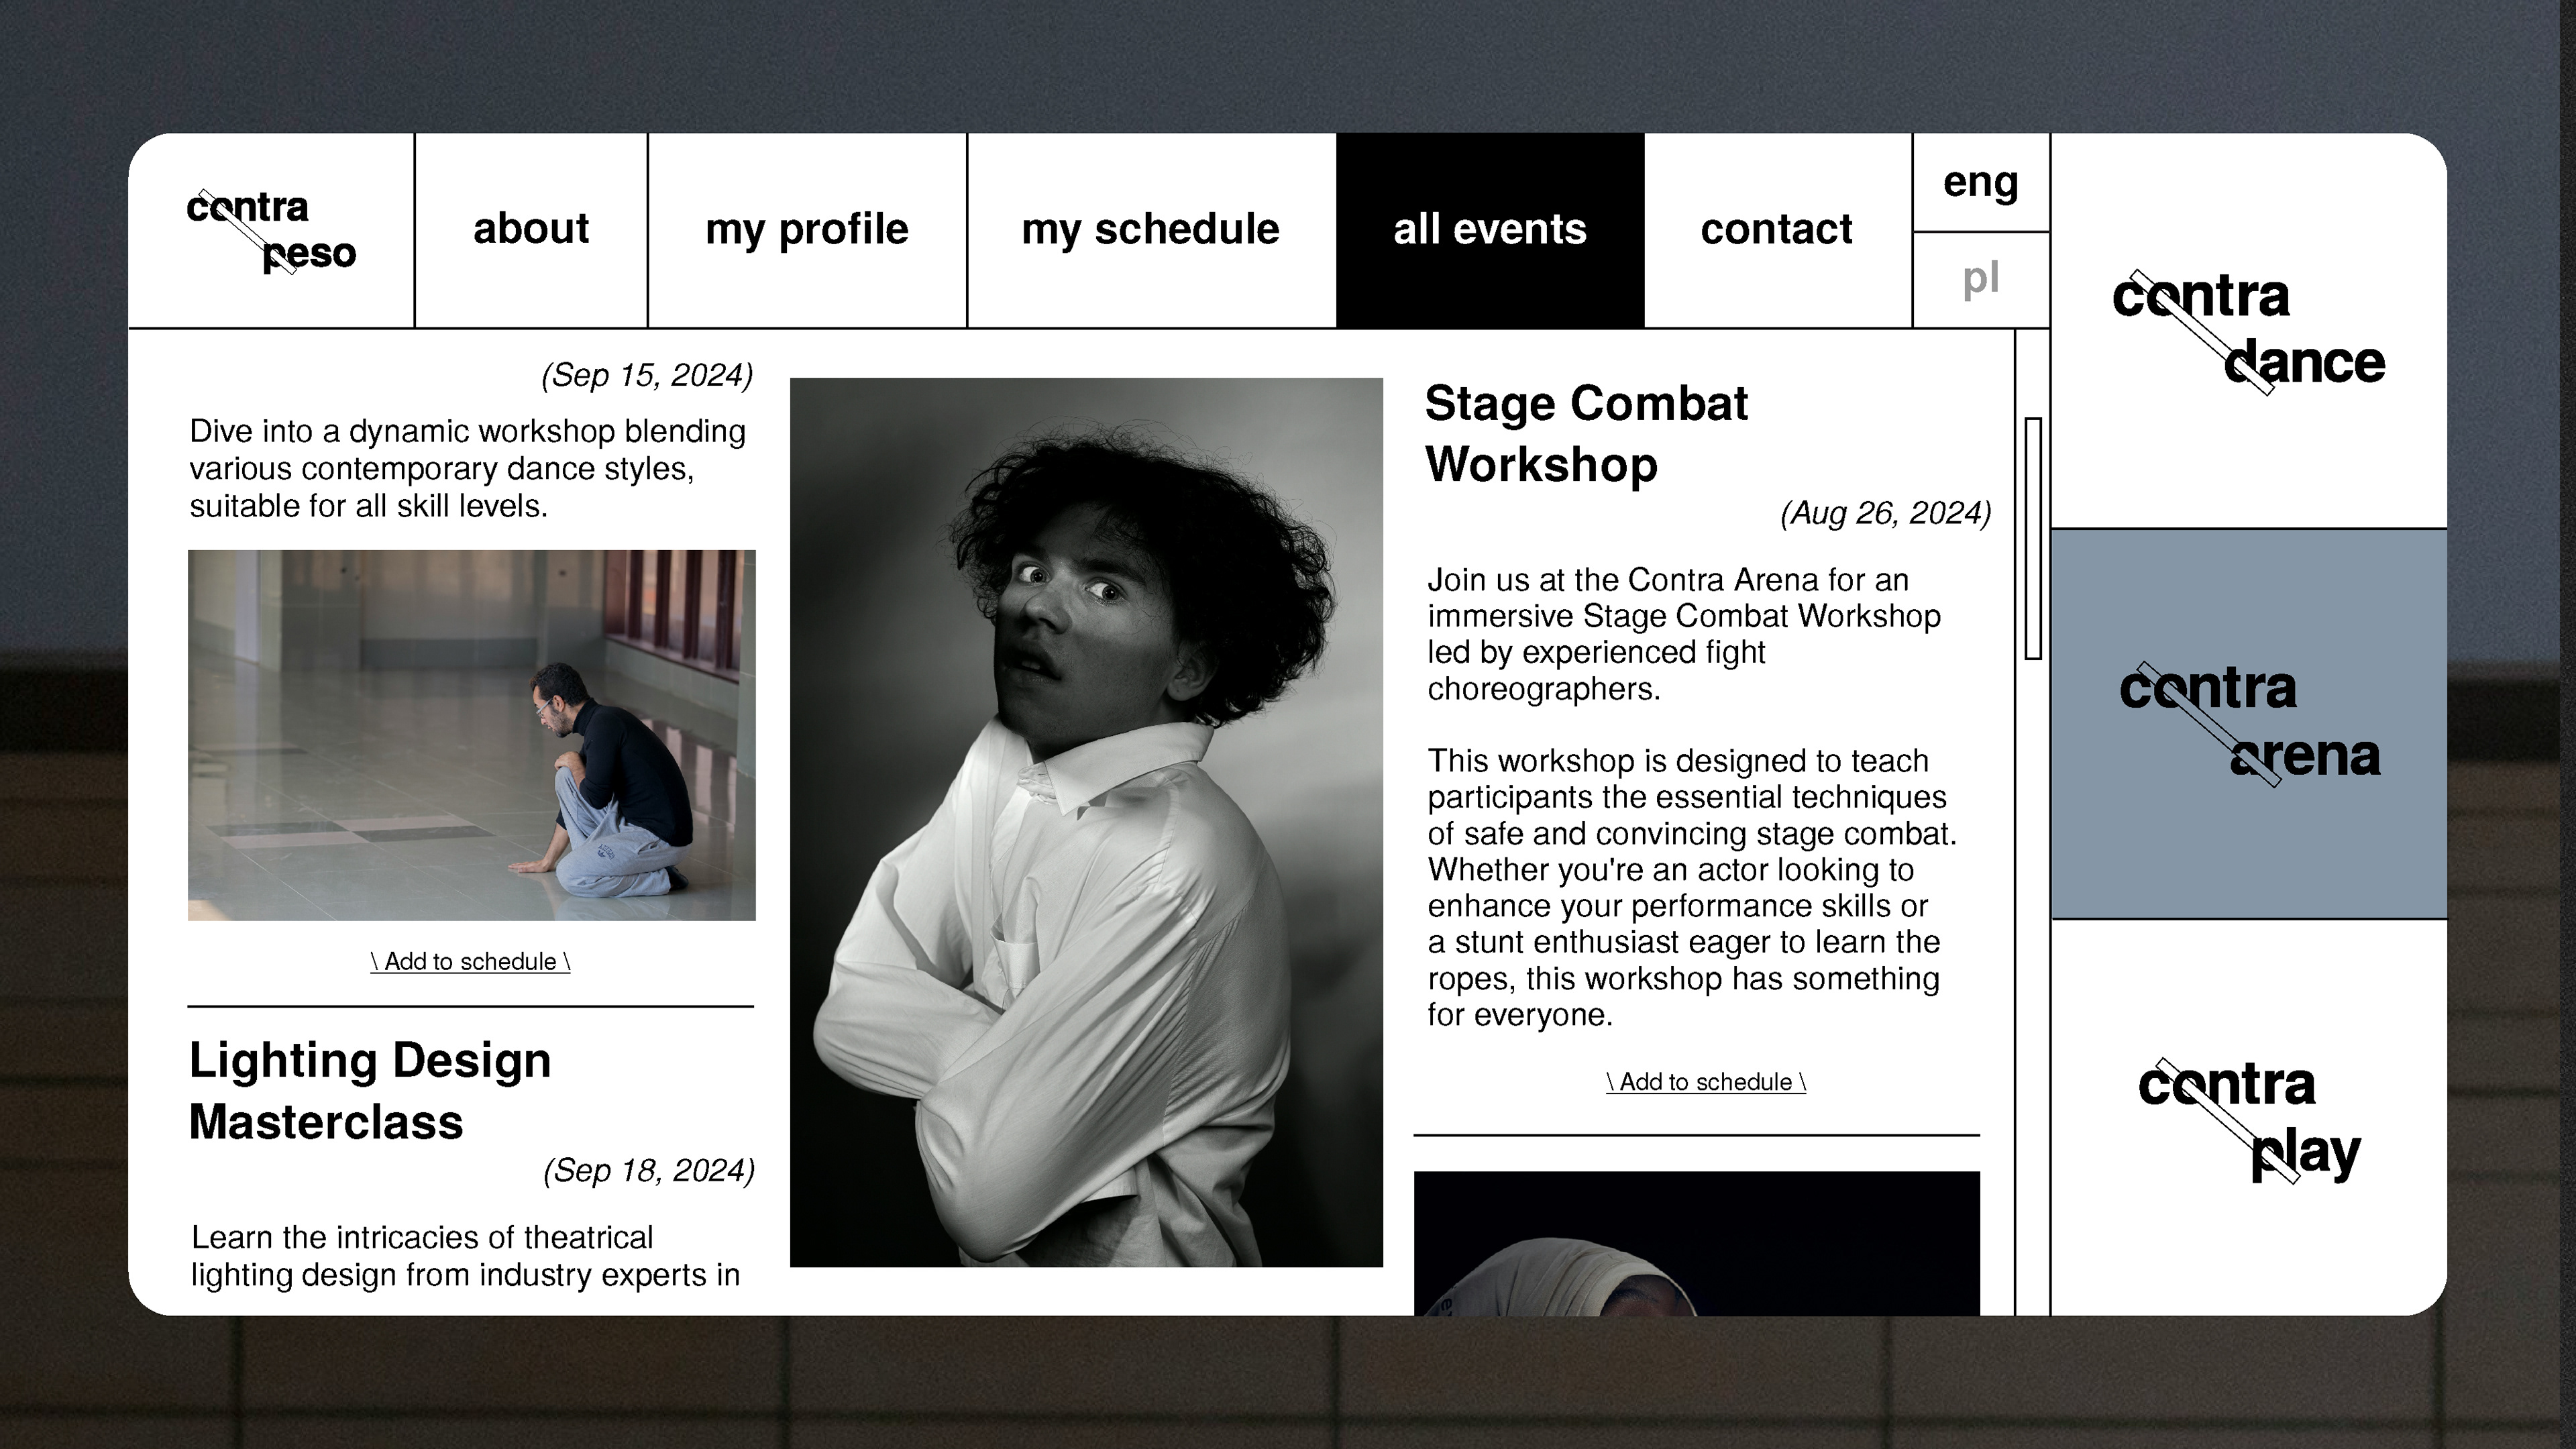
Task: Add Stage Combat Workshop to schedule
Action: (x=1706, y=1082)
